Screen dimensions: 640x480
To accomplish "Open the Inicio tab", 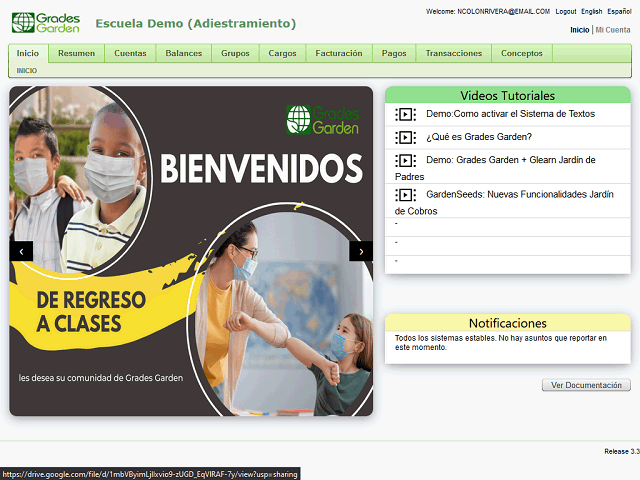I will [x=28, y=53].
